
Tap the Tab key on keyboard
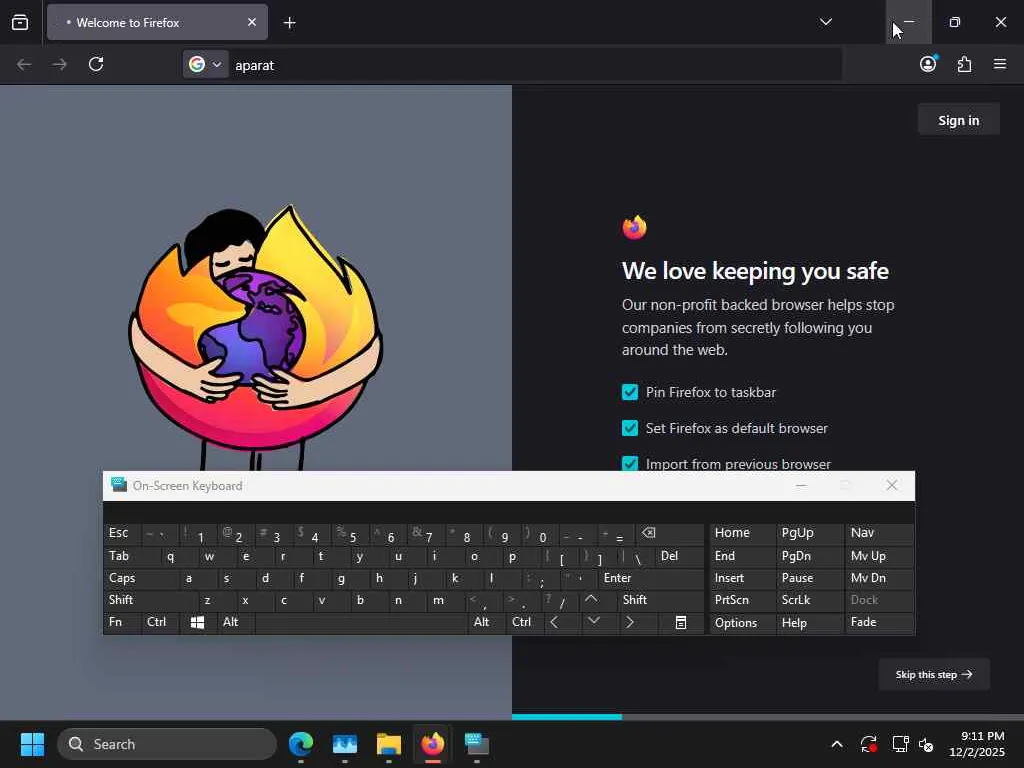click(131, 556)
